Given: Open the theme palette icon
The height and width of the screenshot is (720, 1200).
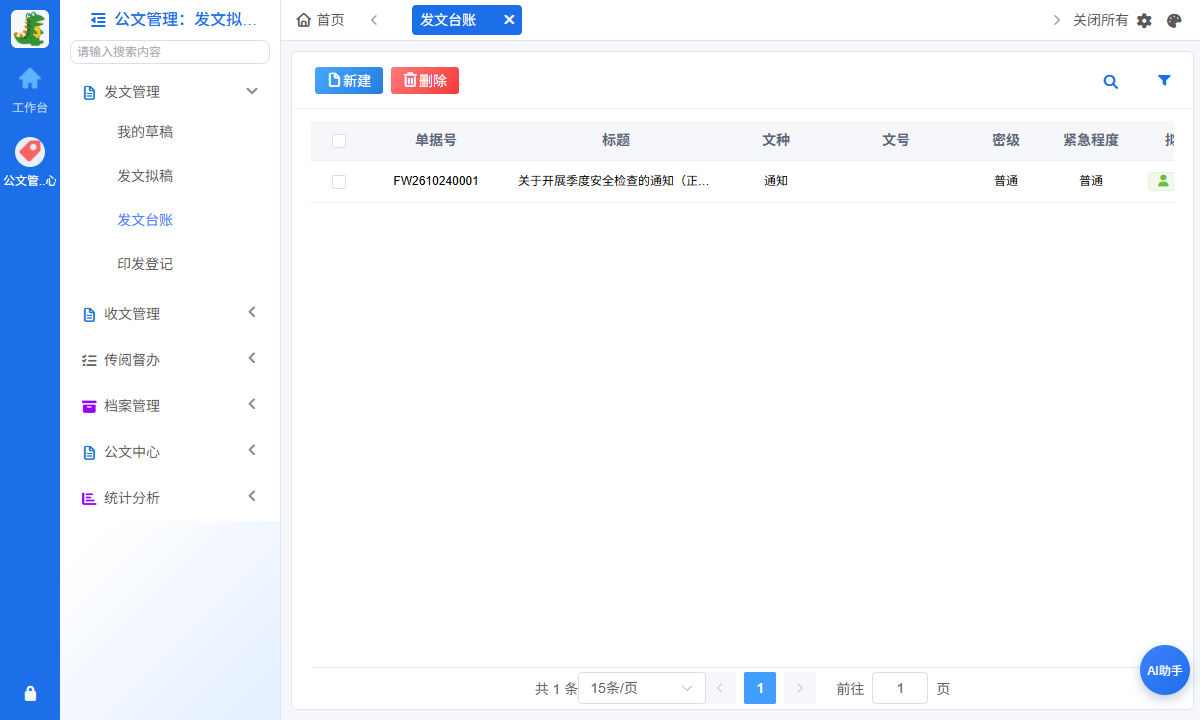Looking at the screenshot, I should (1174, 20).
